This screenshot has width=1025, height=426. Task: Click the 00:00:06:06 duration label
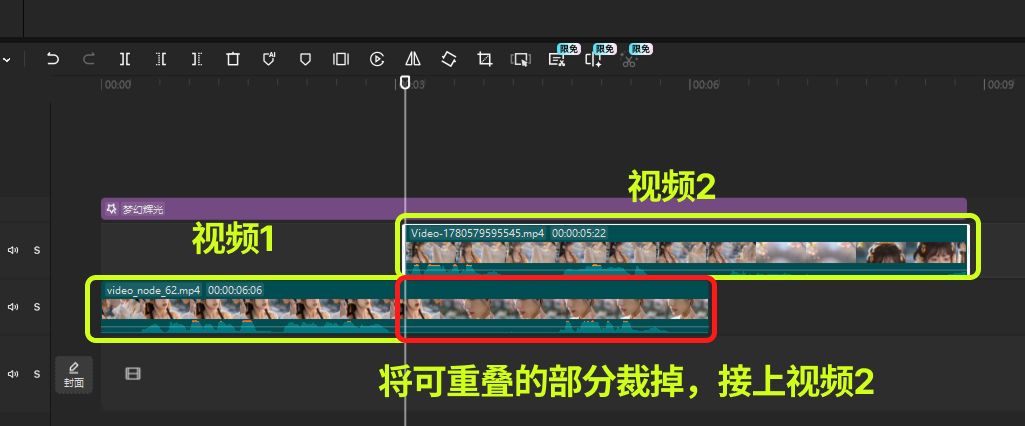[235, 290]
